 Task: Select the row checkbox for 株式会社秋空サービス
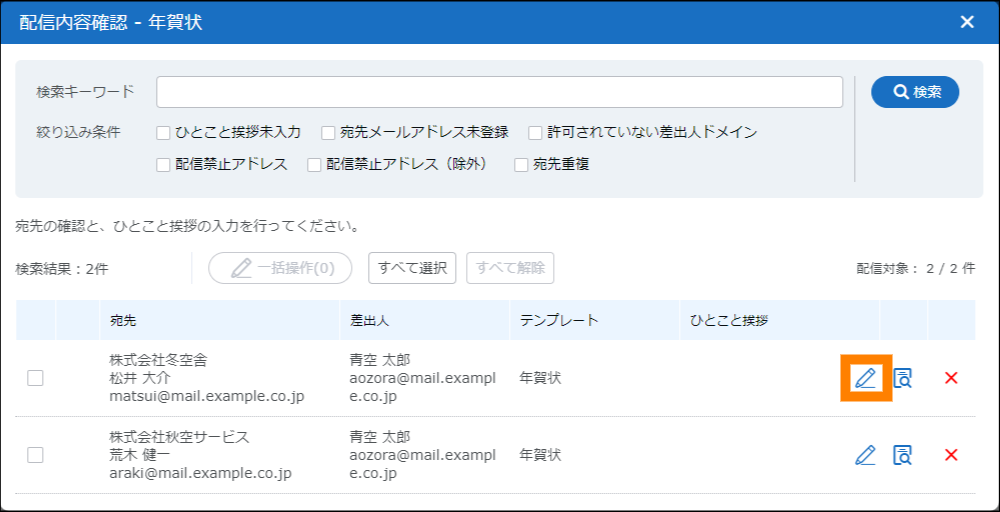coord(35,455)
